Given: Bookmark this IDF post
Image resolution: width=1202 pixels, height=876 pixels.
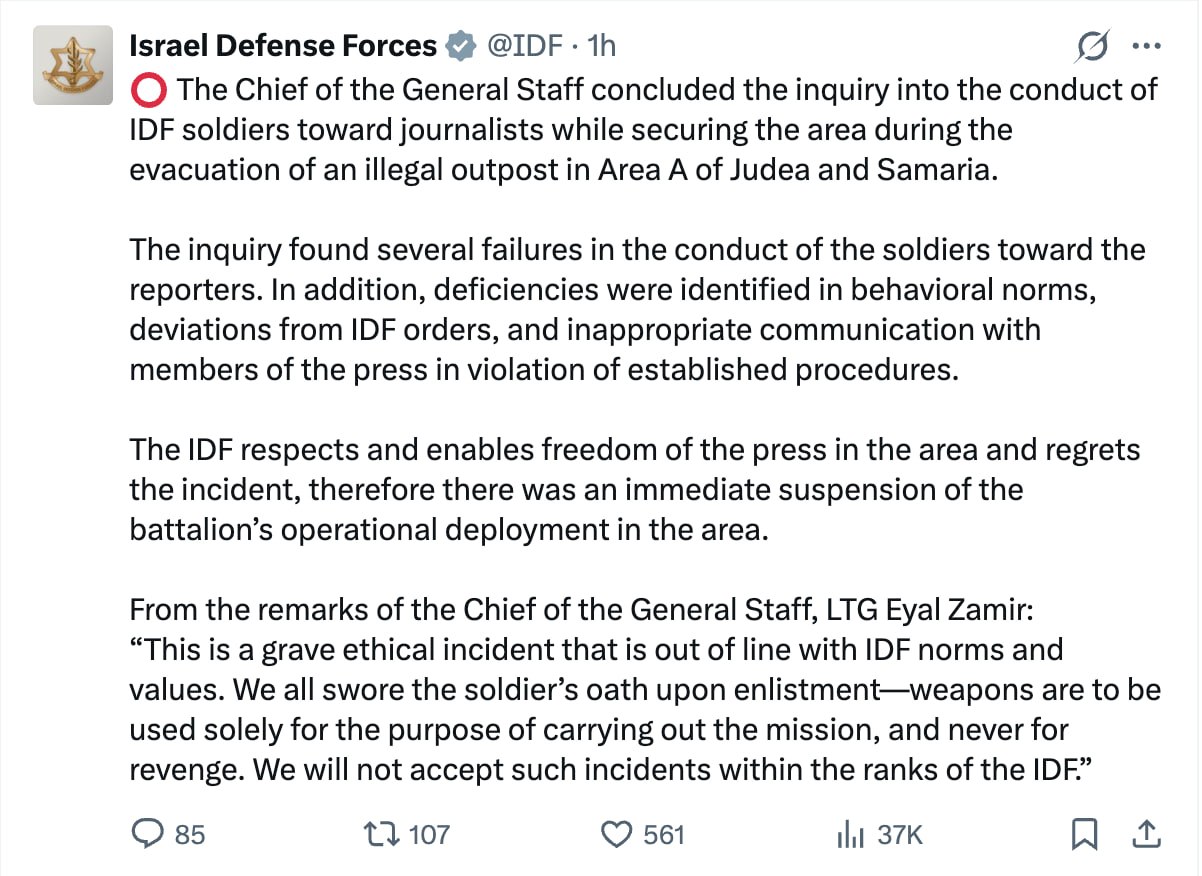Looking at the screenshot, I should coord(1085,832).
